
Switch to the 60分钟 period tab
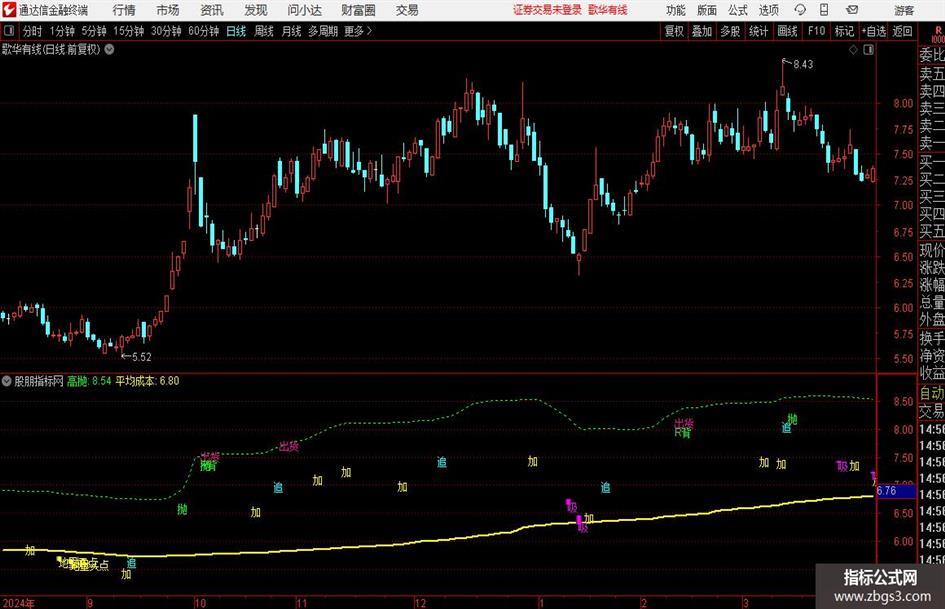point(204,31)
